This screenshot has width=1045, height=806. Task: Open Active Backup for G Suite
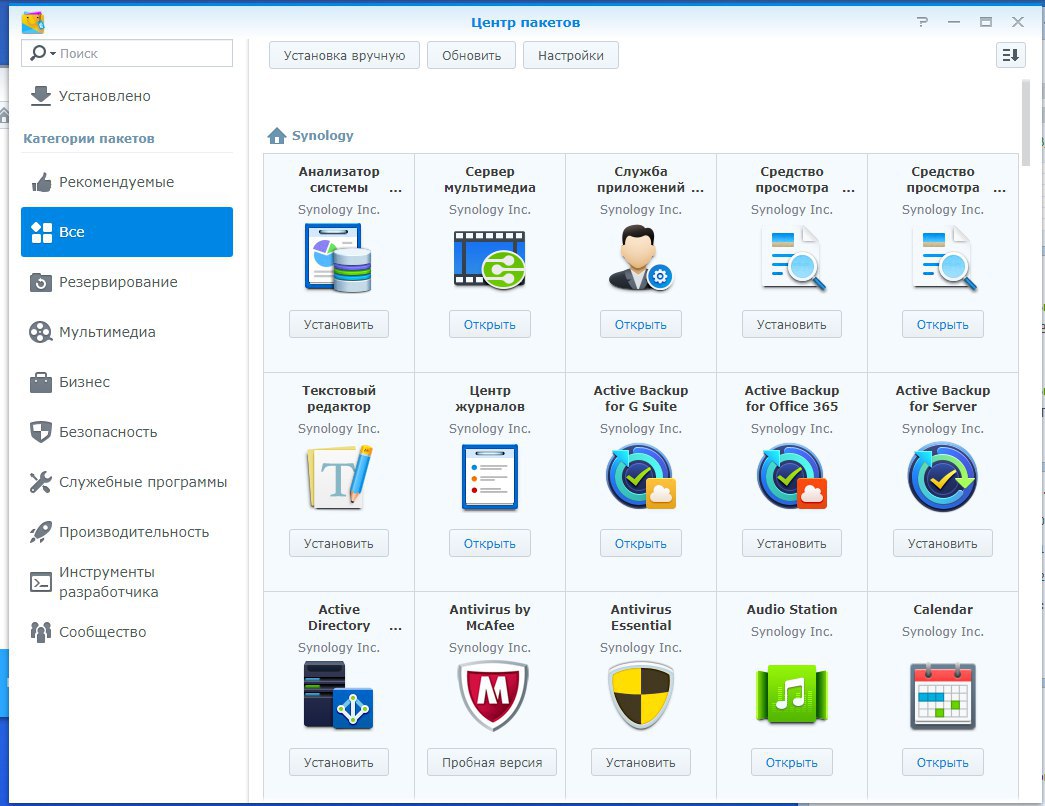click(640, 543)
